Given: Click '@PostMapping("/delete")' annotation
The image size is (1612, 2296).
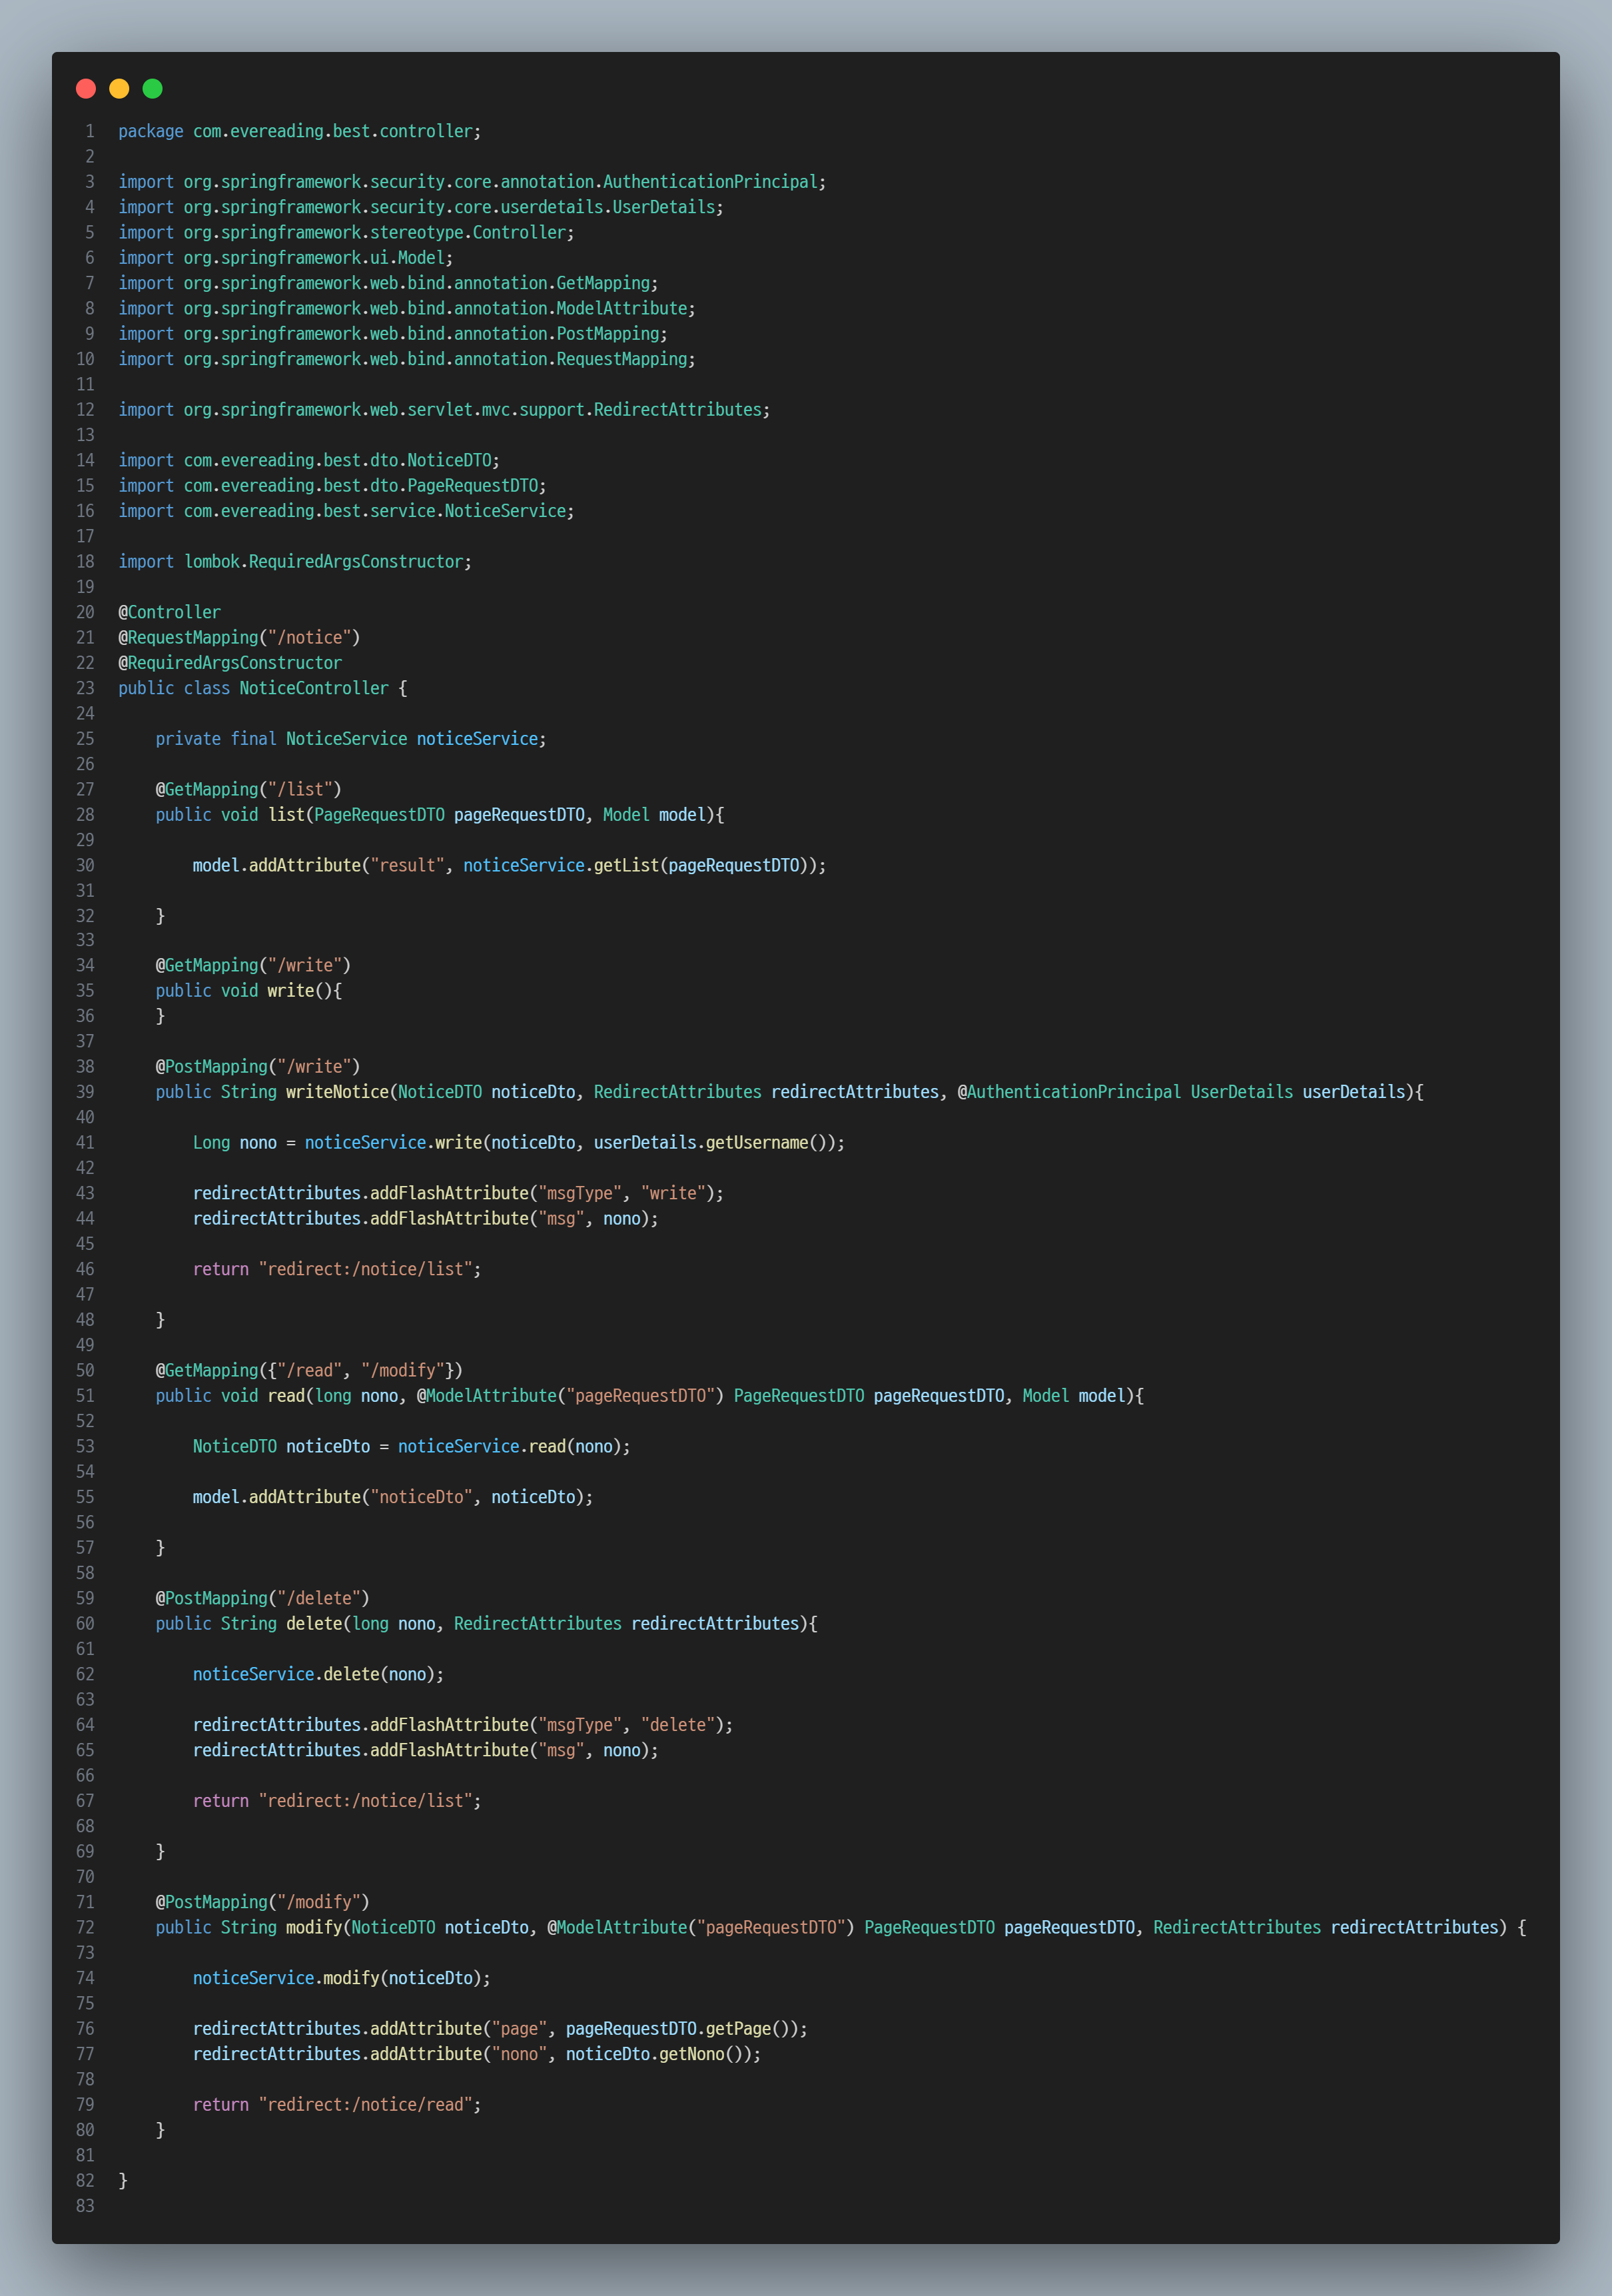Looking at the screenshot, I should click(x=262, y=1598).
